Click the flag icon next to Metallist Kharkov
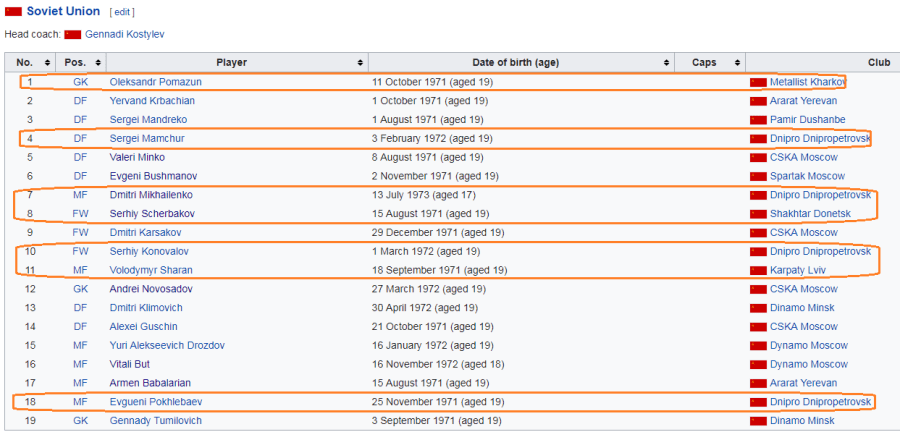Screen dimensions: 900x432 (758, 82)
